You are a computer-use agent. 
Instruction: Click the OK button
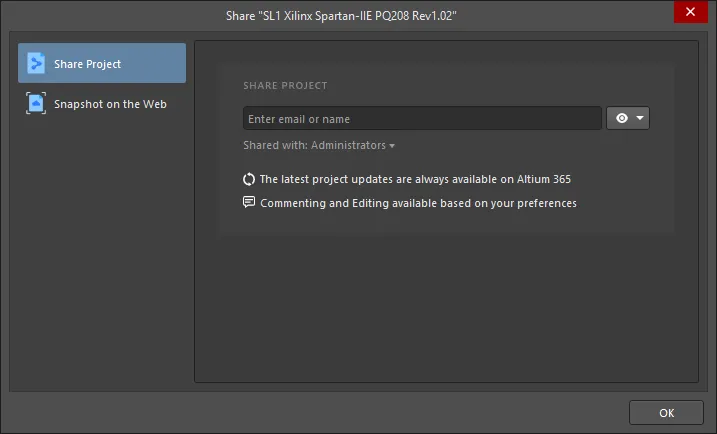(666, 413)
